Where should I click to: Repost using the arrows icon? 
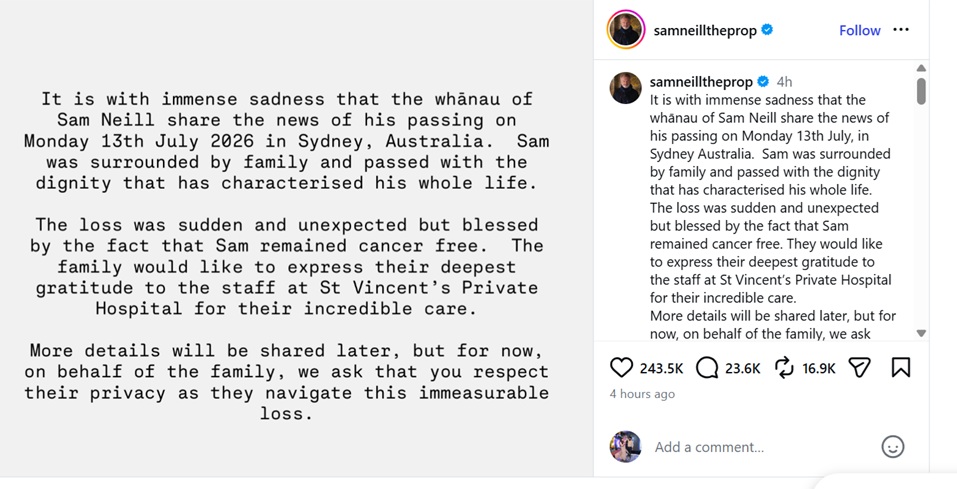(784, 368)
